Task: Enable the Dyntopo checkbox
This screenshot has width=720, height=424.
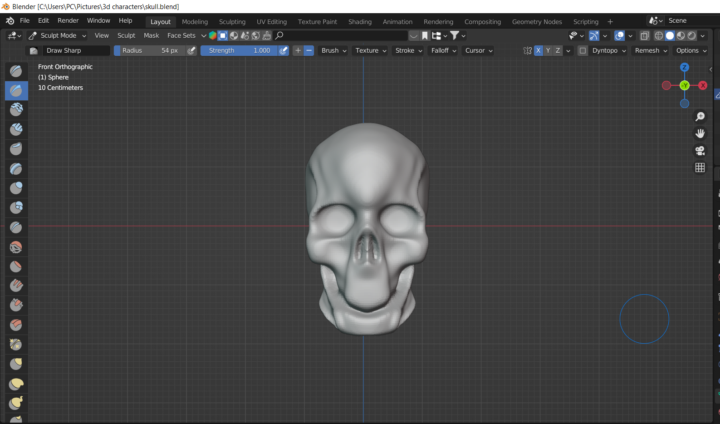Action: 583,50
